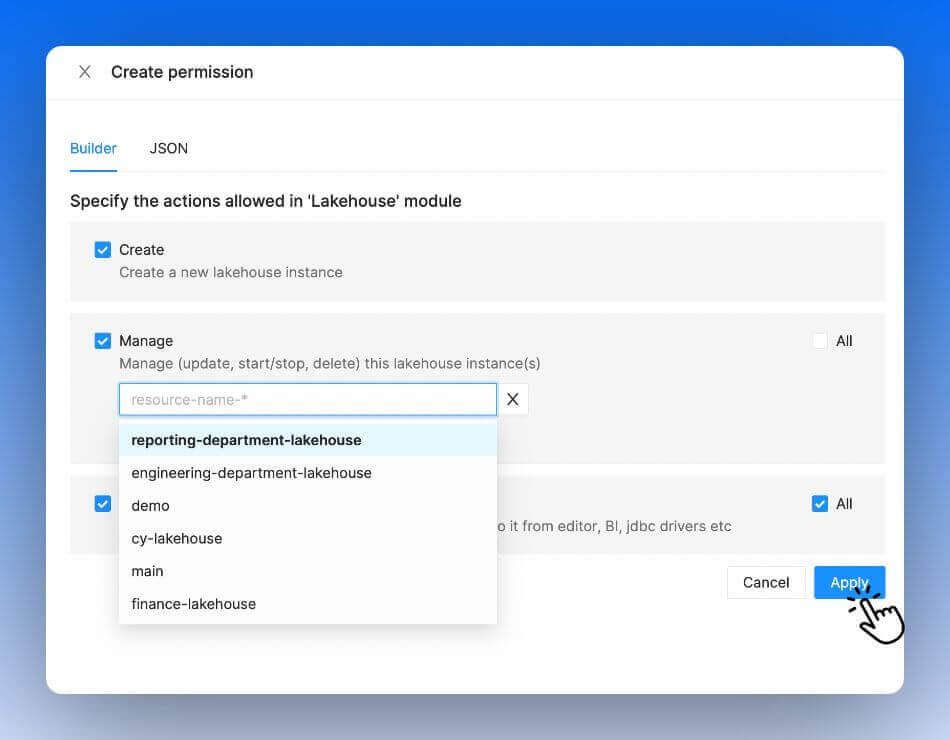Click the 'Specify the actions allowed' heading

click(265, 201)
